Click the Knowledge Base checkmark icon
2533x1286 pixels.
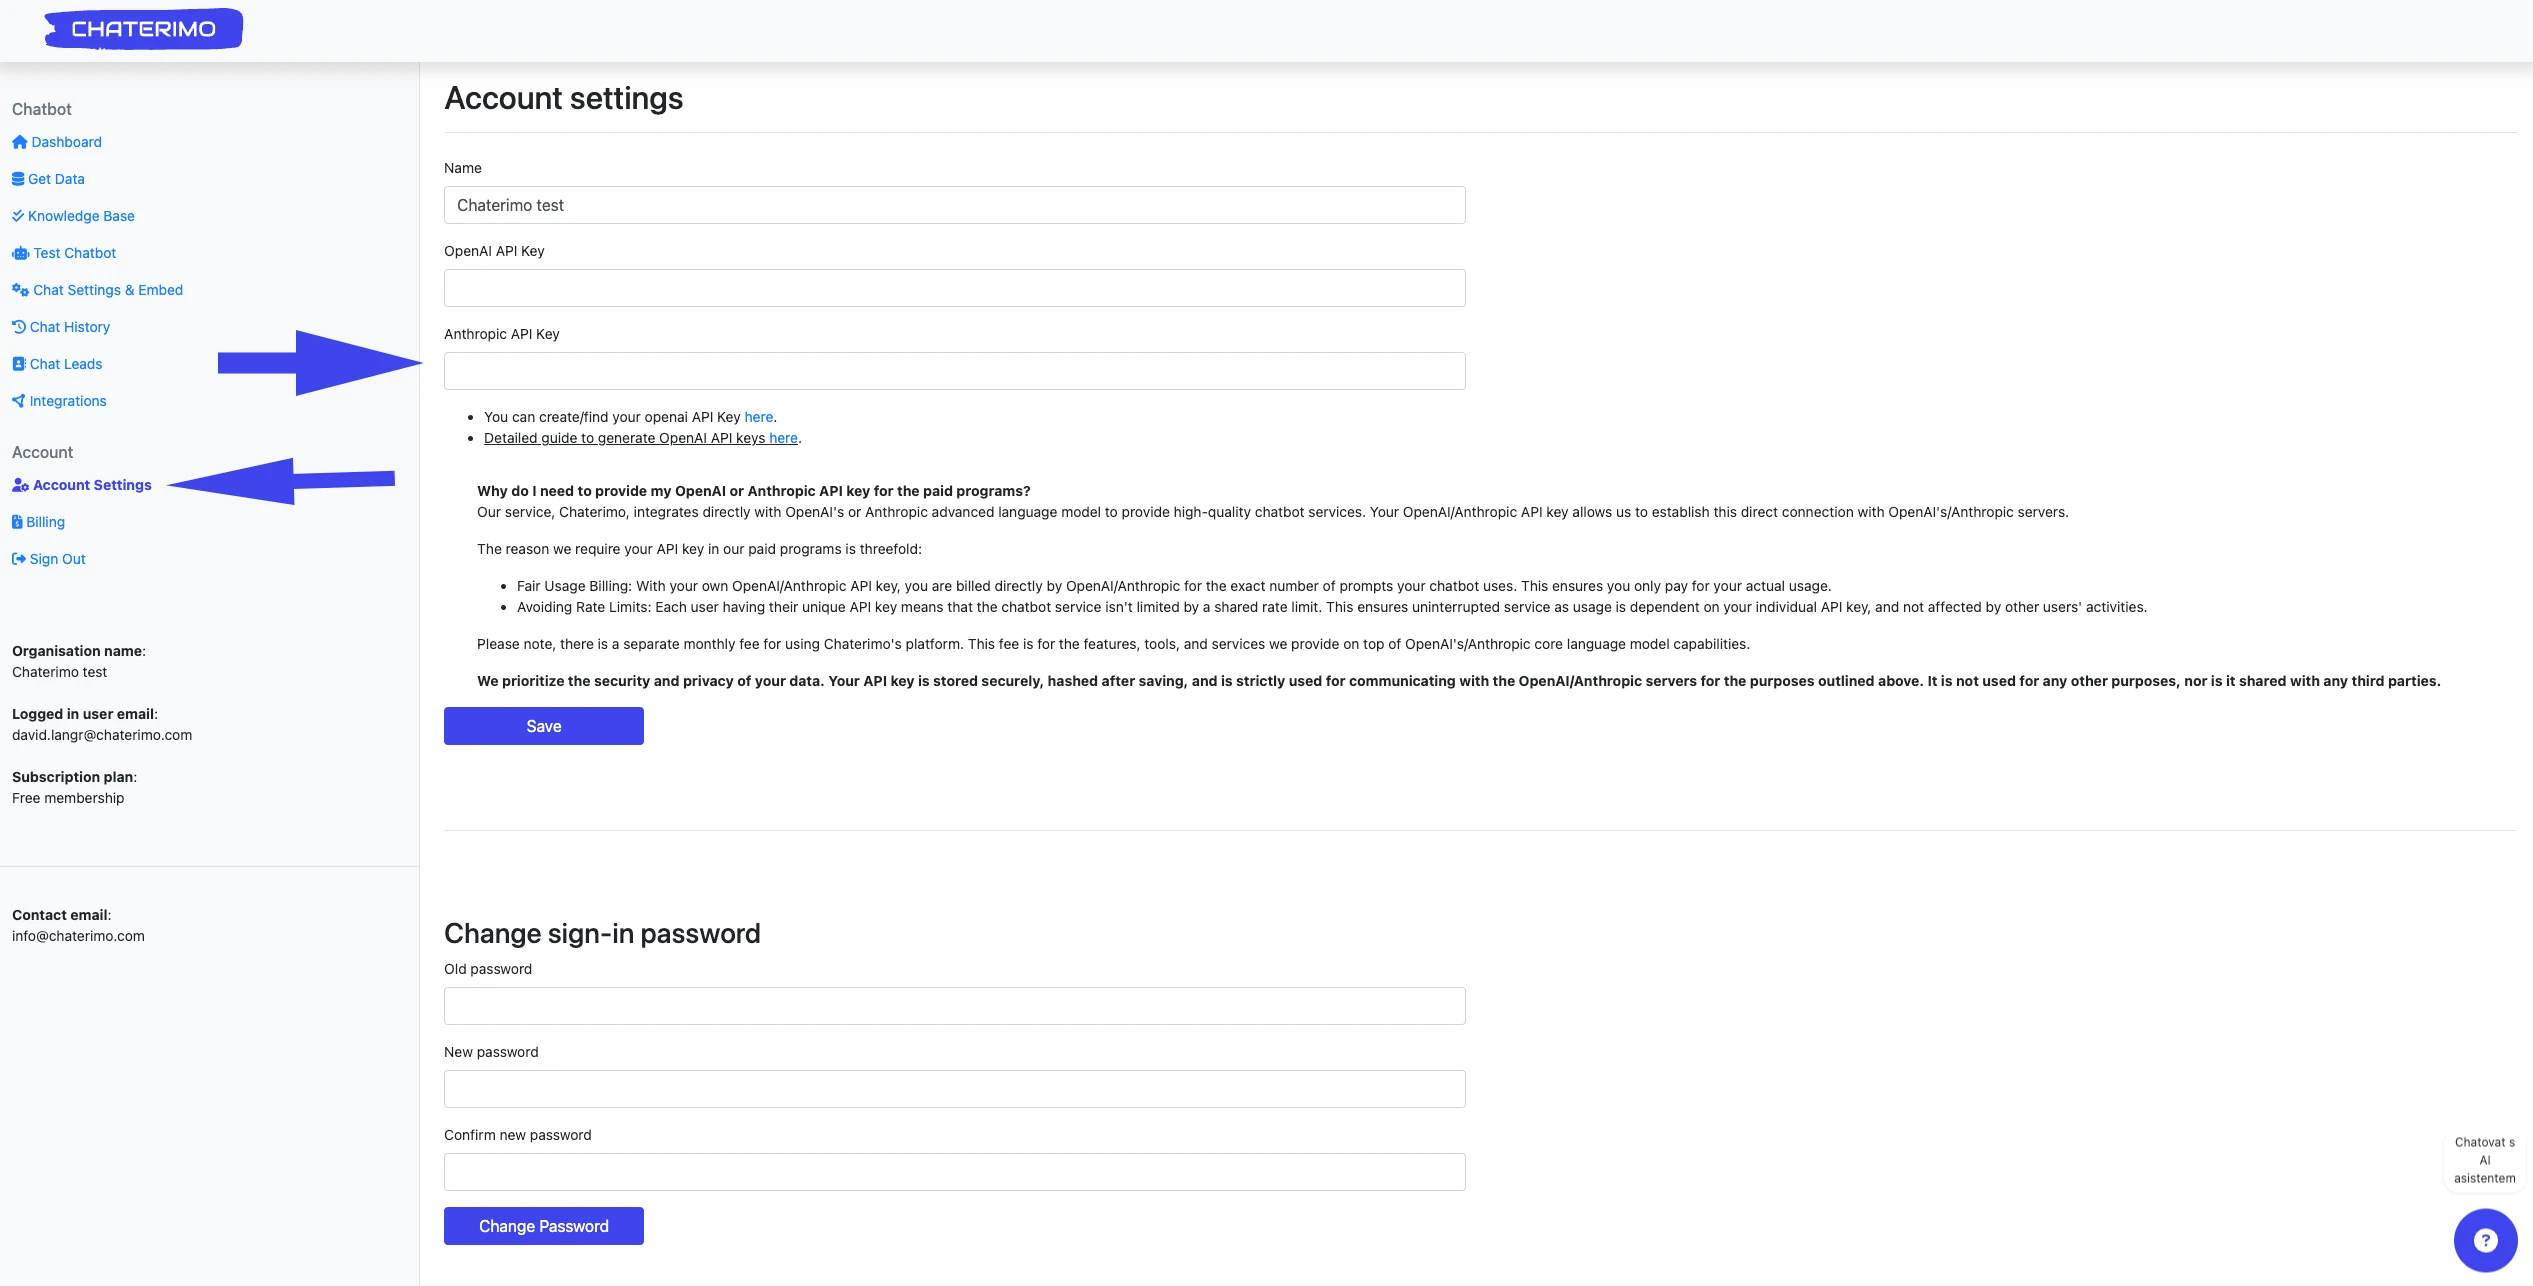[x=18, y=216]
